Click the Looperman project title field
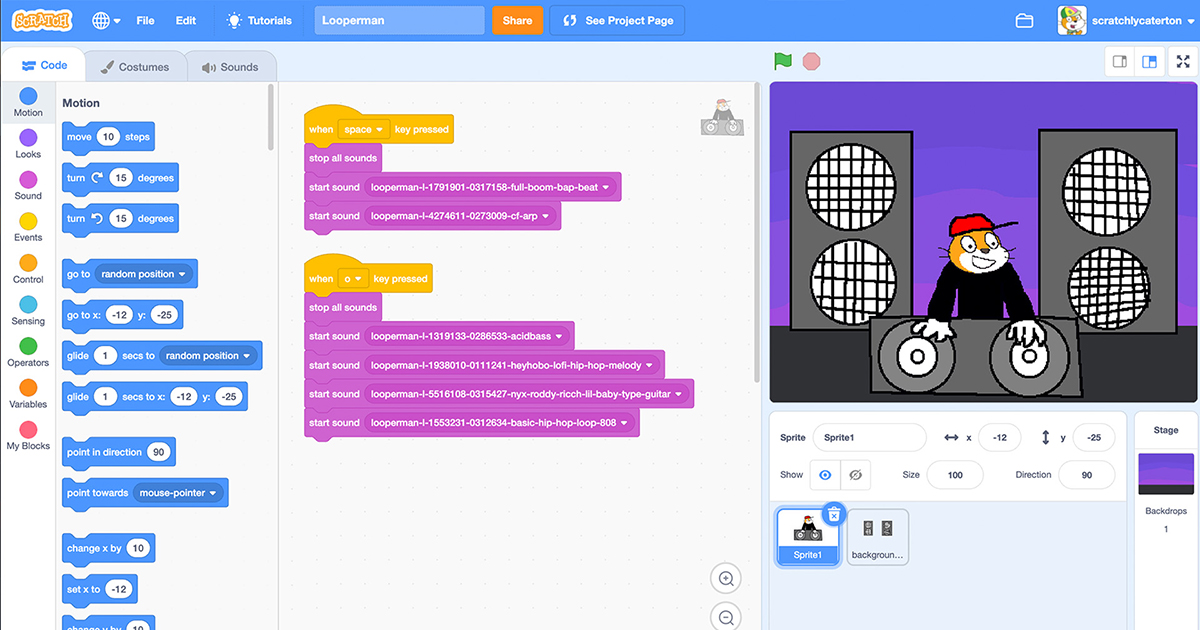Image resolution: width=1200 pixels, height=630 pixels. (398, 20)
